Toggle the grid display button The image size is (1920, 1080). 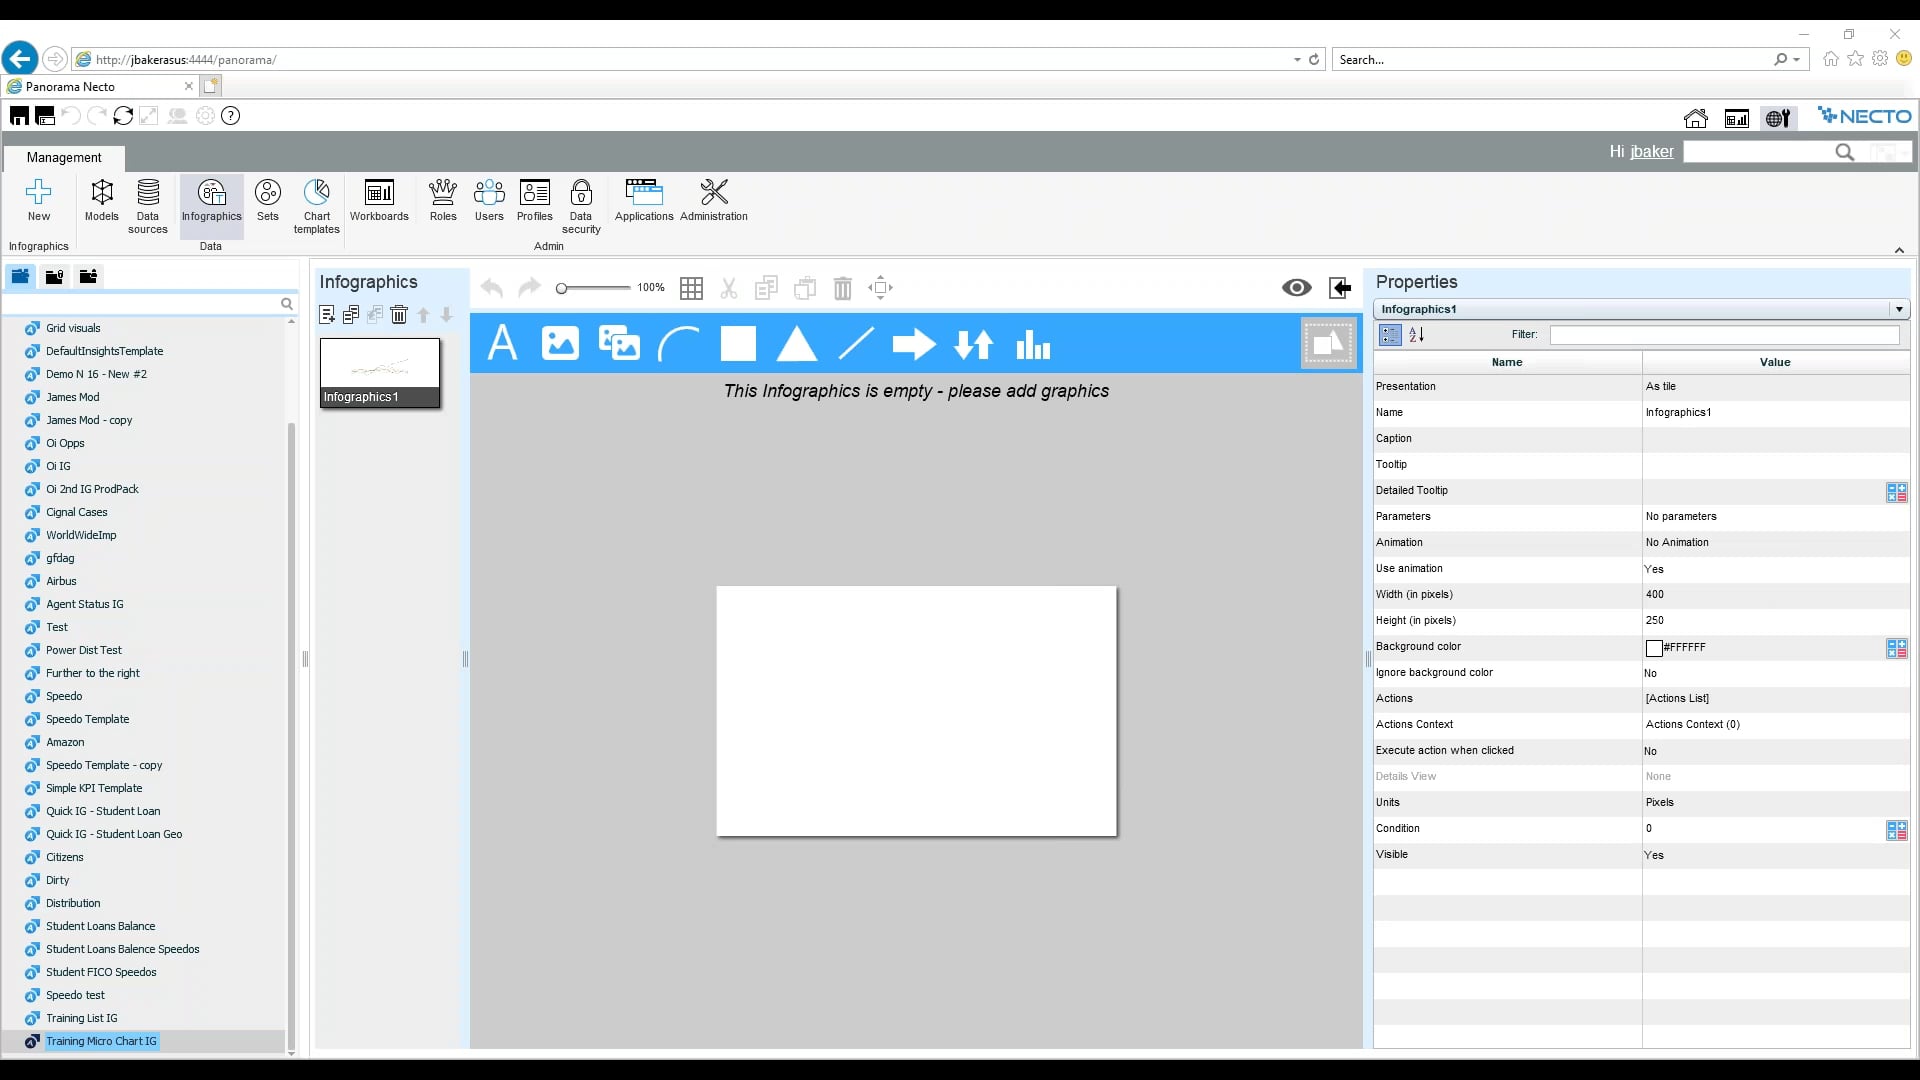point(691,288)
